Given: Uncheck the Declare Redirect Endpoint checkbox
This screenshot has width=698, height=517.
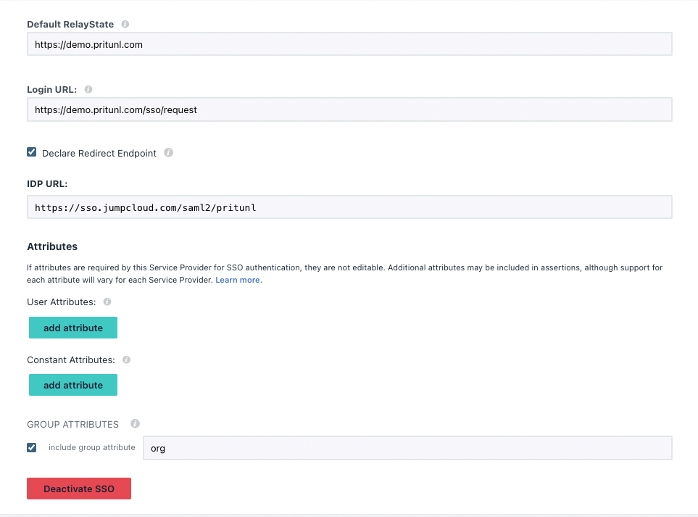Looking at the screenshot, I should (32, 153).
